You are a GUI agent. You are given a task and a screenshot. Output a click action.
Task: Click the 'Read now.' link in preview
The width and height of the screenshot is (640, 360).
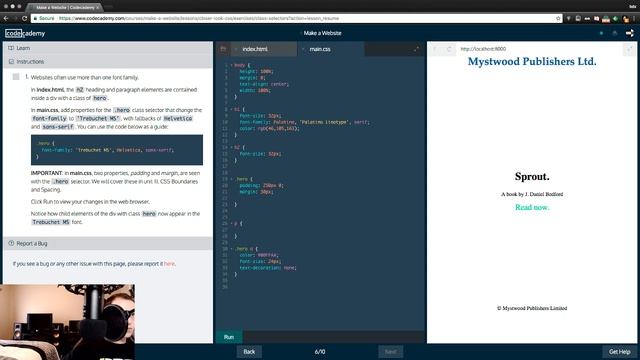532,207
